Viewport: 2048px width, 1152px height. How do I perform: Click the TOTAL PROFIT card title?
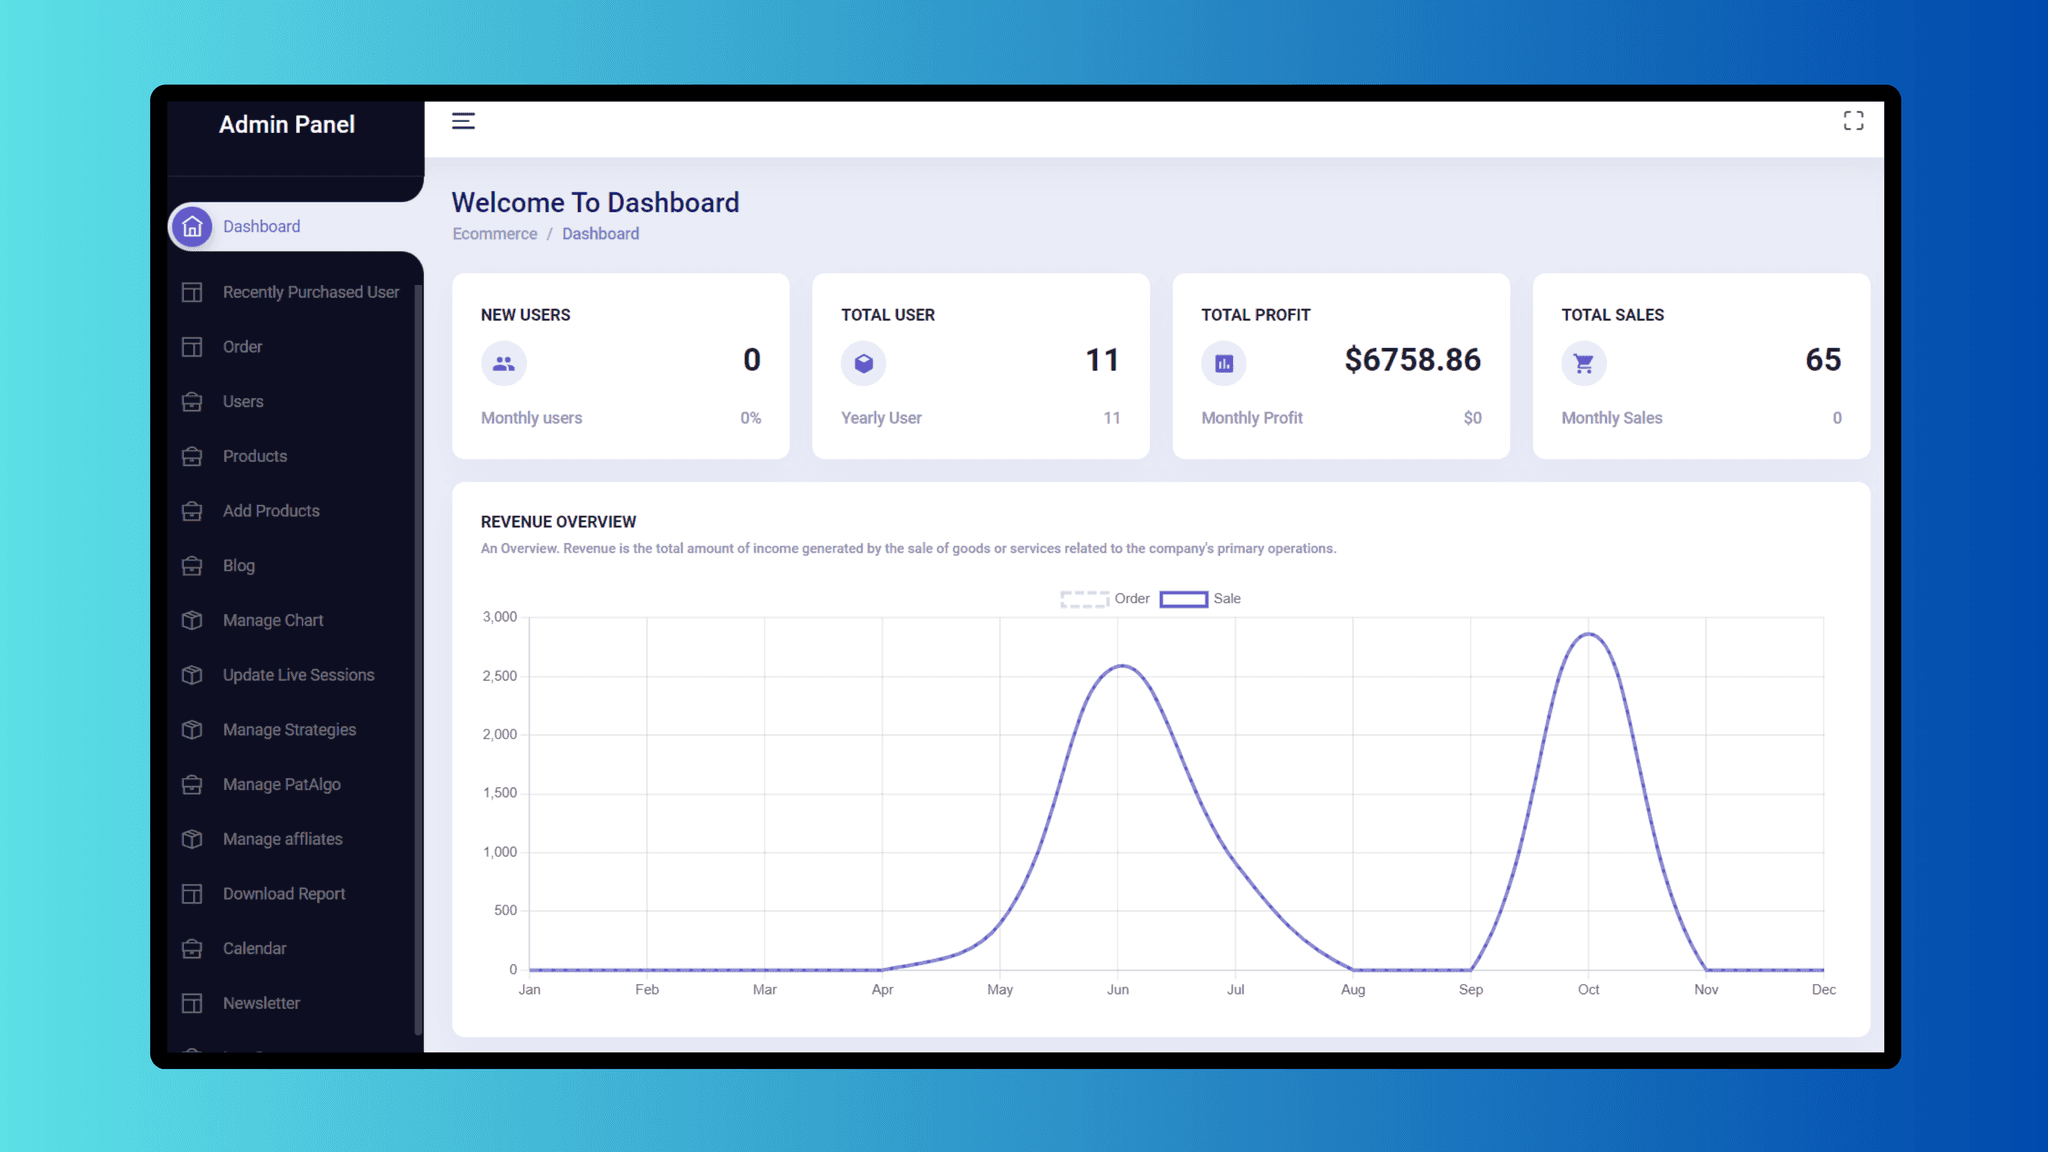click(1255, 315)
